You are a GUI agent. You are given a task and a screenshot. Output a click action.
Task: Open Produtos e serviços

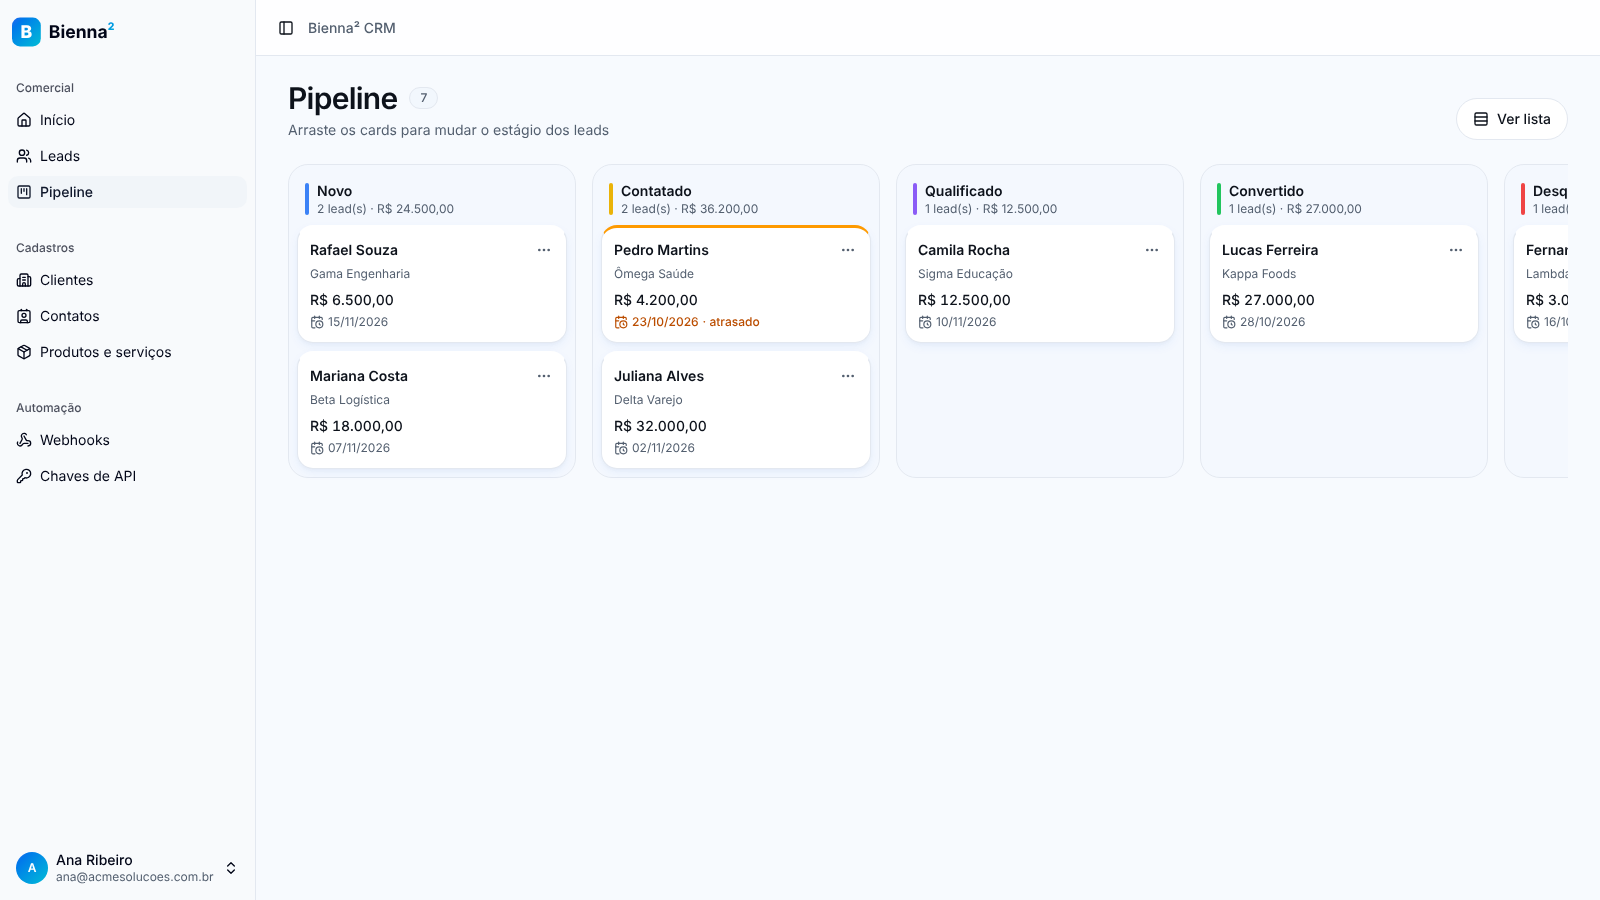click(x=127, y=352)
